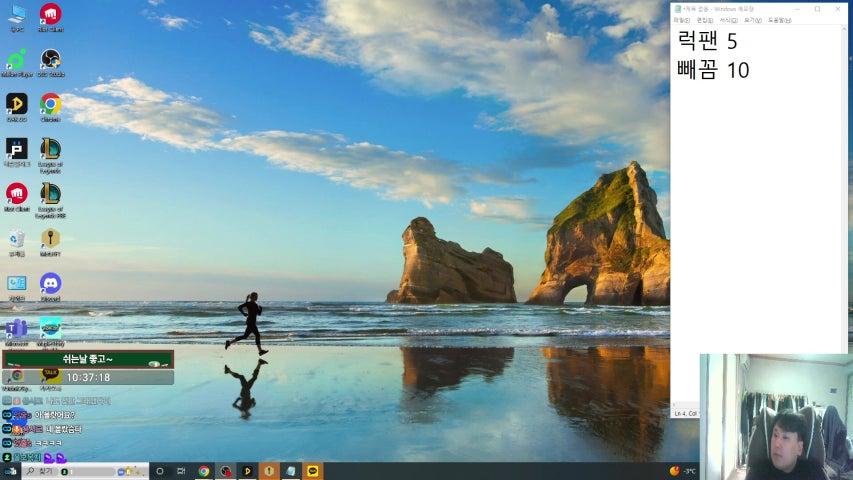Image resolution: width=853 pixels, height=480 pixels.
Task: Click the Task View taskbar button
Action: (x=181, y=471)
